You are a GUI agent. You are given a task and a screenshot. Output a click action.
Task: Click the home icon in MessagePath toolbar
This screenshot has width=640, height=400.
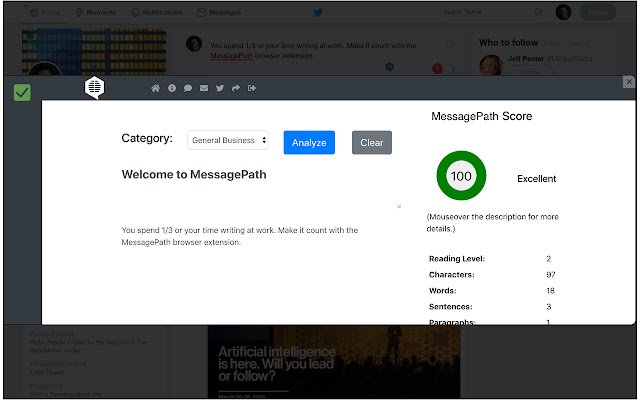pos(155,88)
